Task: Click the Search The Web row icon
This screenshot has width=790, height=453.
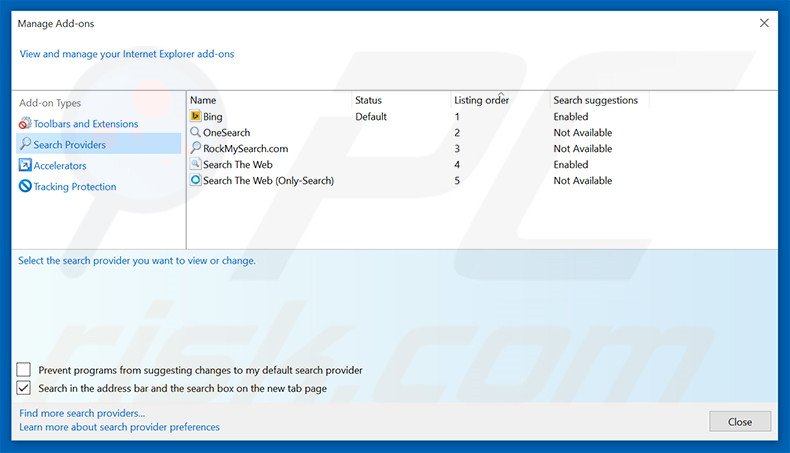Action: point(195,164)
